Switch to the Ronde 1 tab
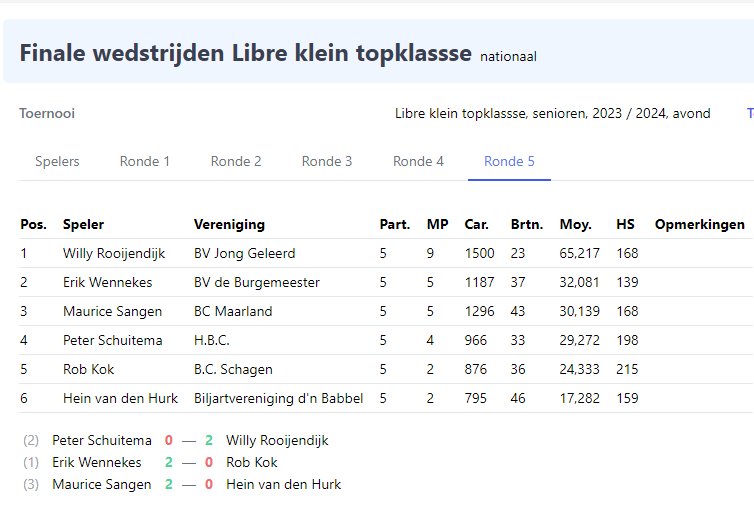The height and width of the screenshot is (506, 754). pos(145,161)
